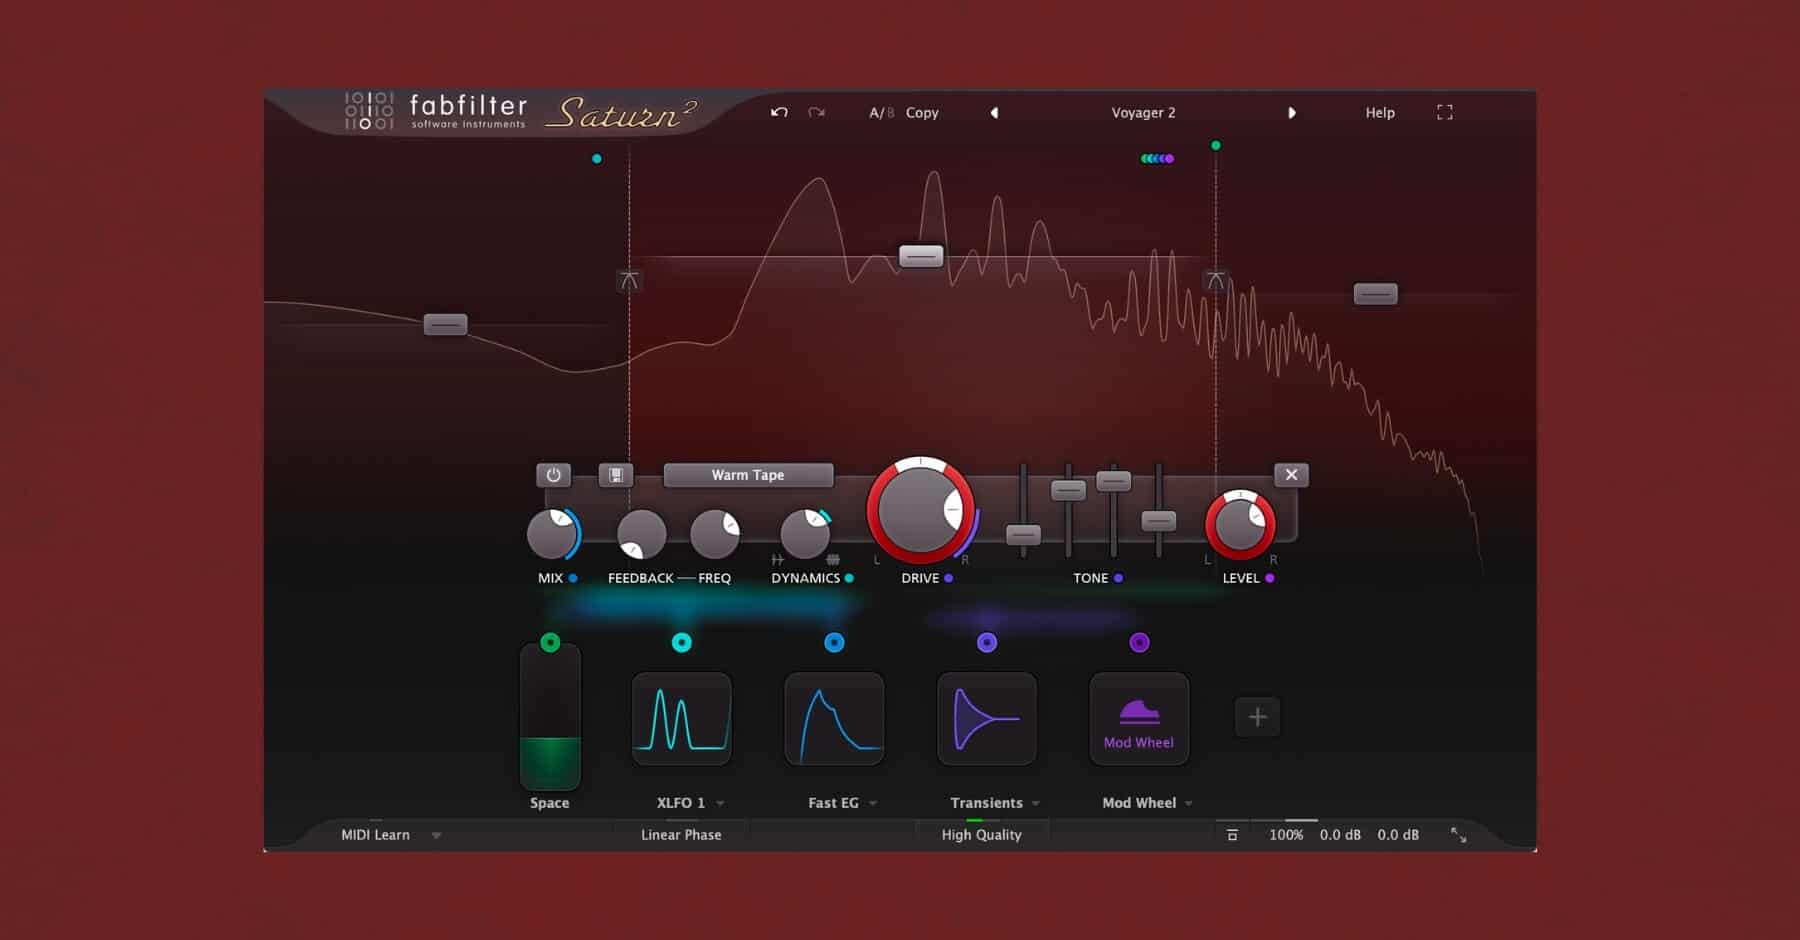Add a new modulation source

point(1257,717)
